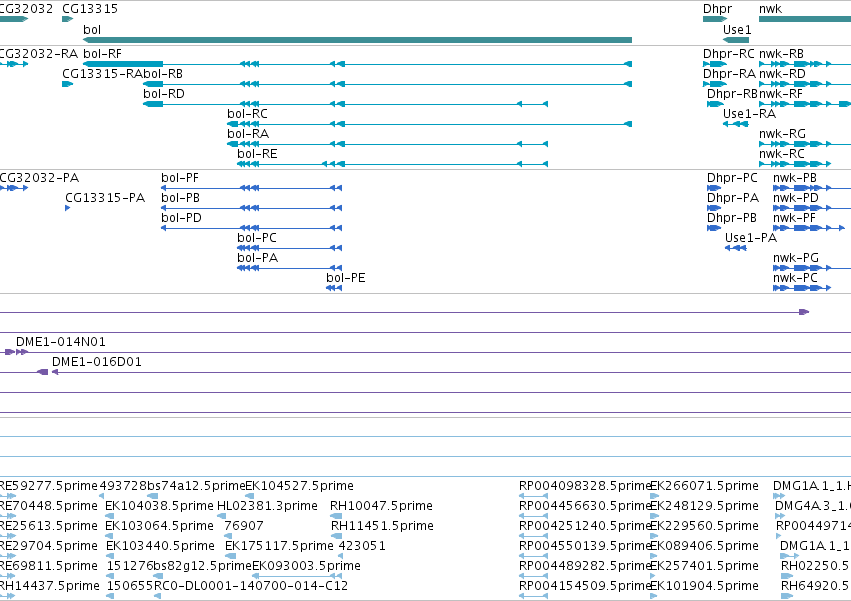Select Dhpr-PB protein
Image resolution: width=851 pixels, height=601 pixels.
(x=714, y=228)
